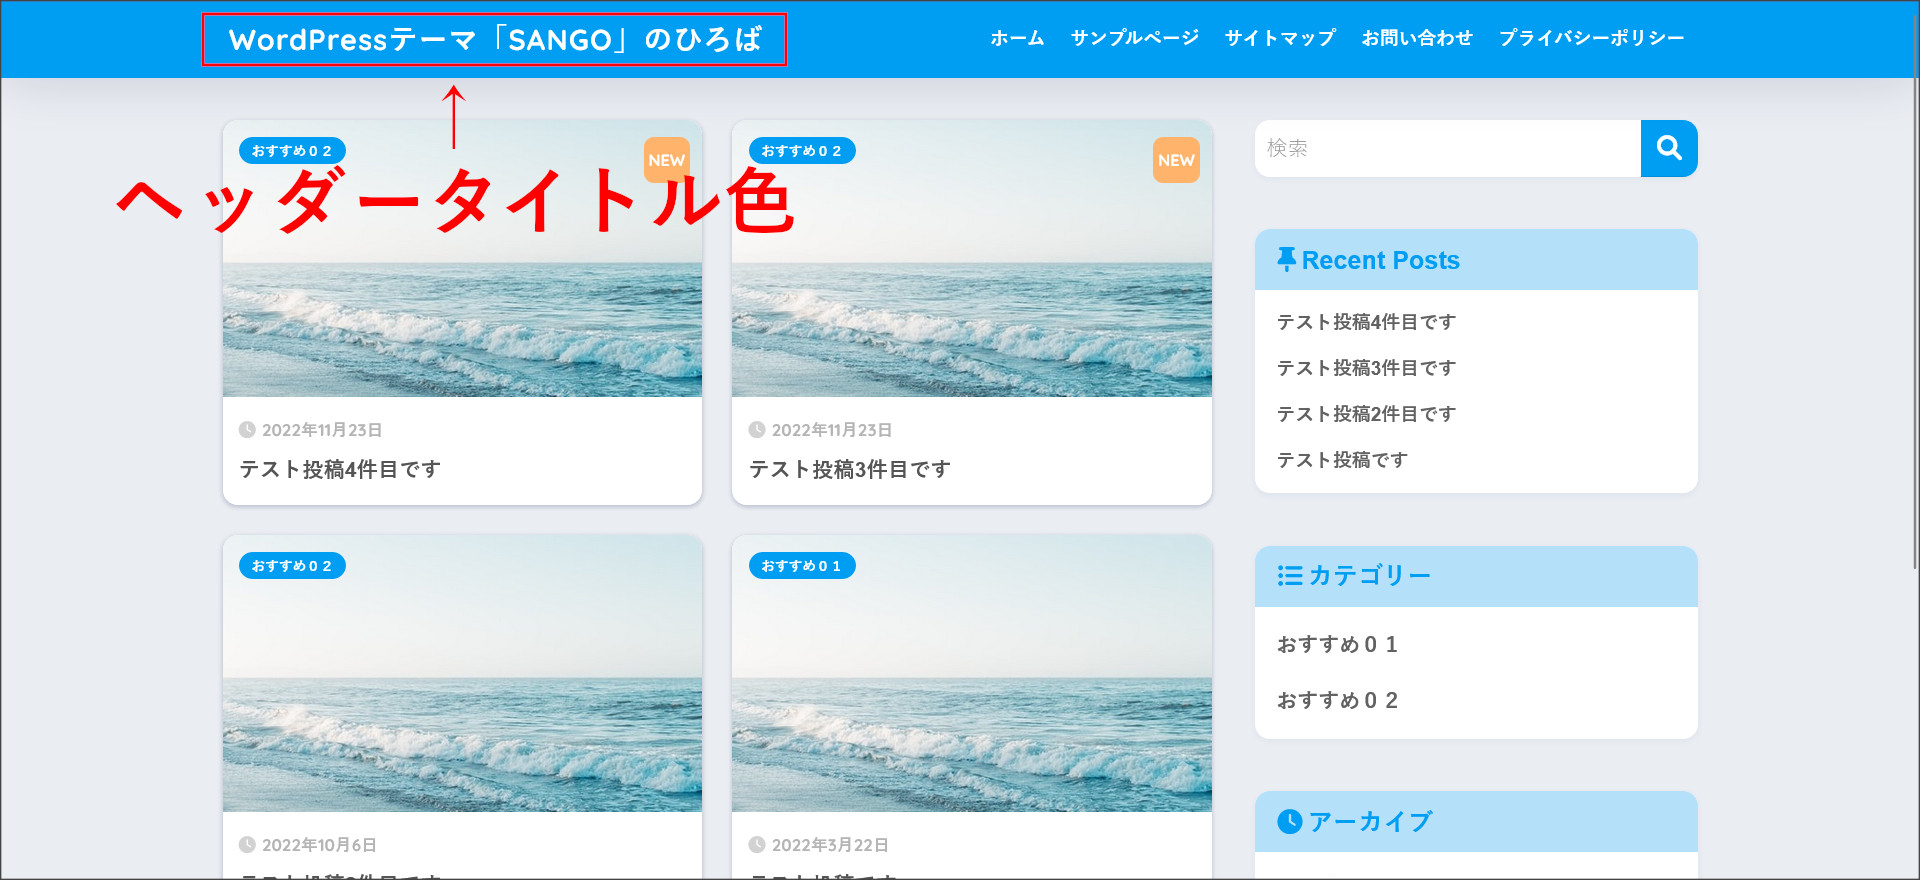Click the NEW badge on テスト投稿4件目 card

point(666,160)
